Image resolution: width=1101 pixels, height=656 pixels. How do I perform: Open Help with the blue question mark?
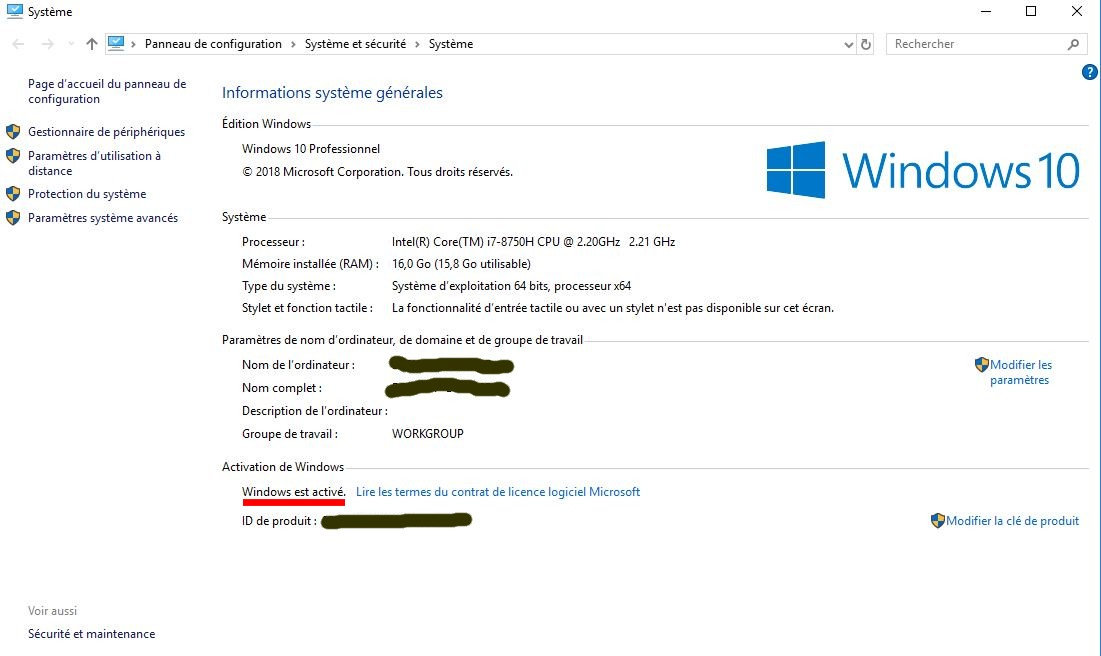click(1089, 72)
